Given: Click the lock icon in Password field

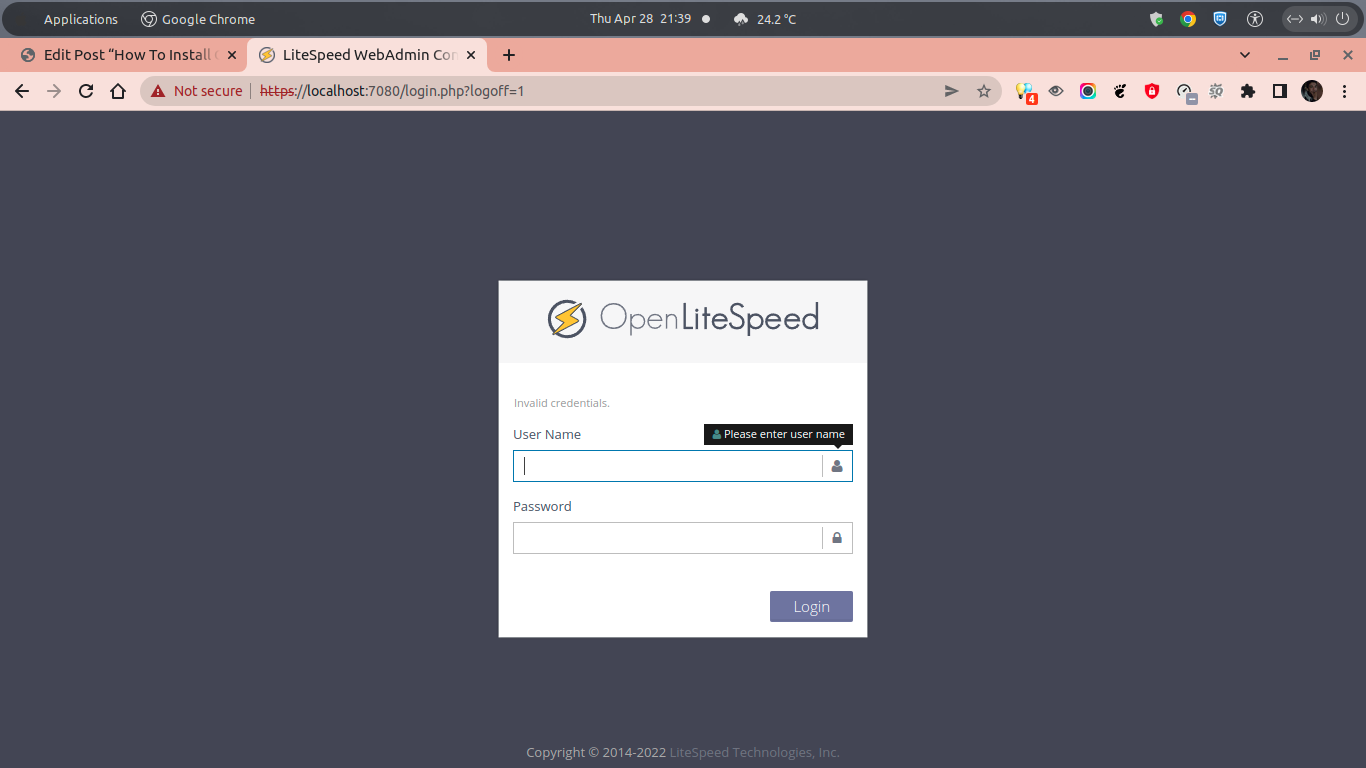Looking at the screenshot, I should tap(837, 538).
